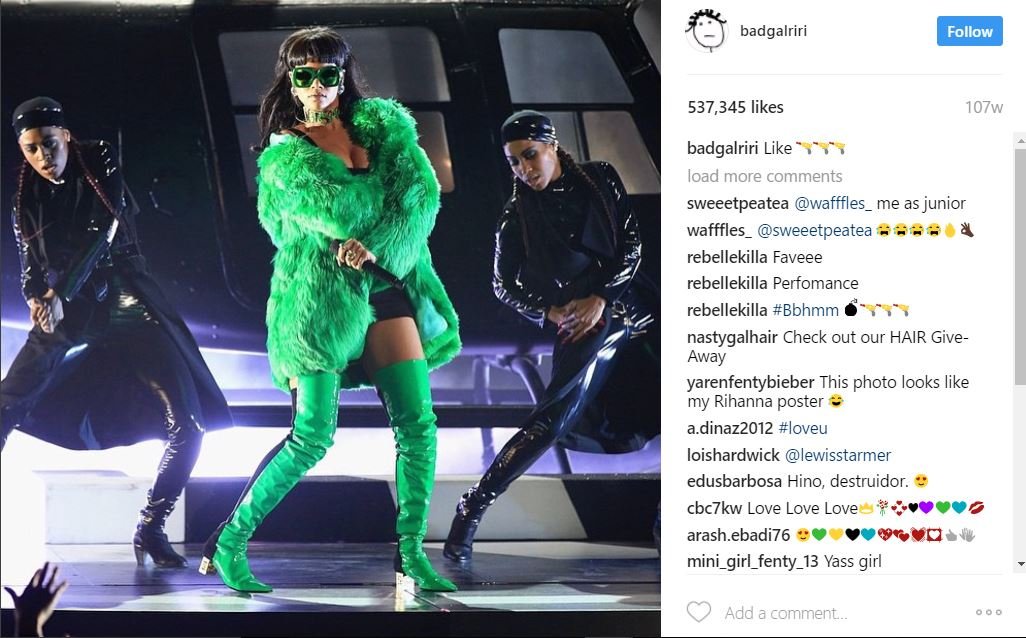This screenshot has width=1026, height=638.
Task: Open the #loveu hashtag link
Action: (x=803, y=429)
